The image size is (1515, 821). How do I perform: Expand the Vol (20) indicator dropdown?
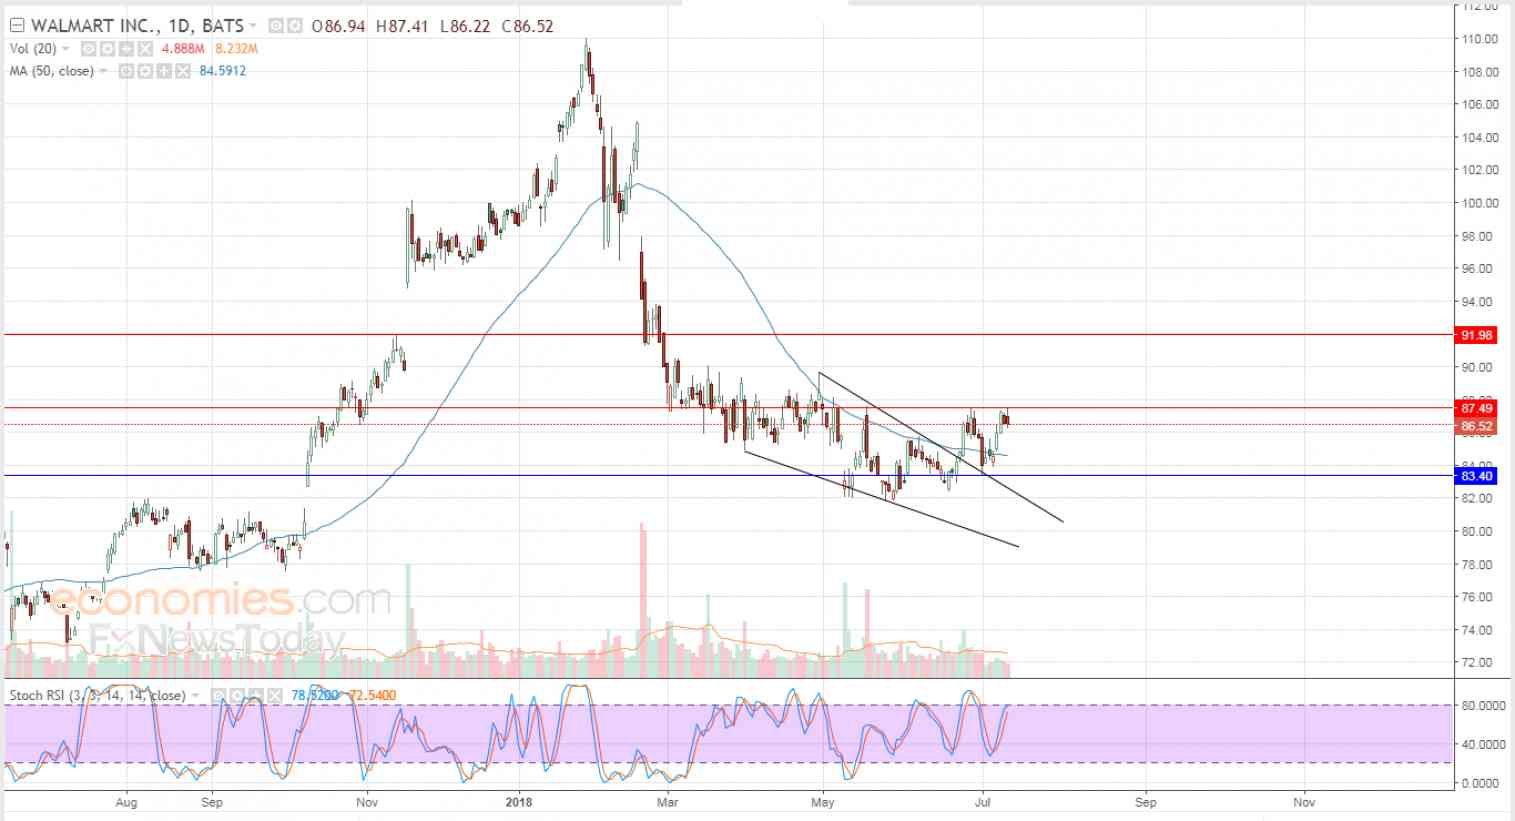(66, 49)
